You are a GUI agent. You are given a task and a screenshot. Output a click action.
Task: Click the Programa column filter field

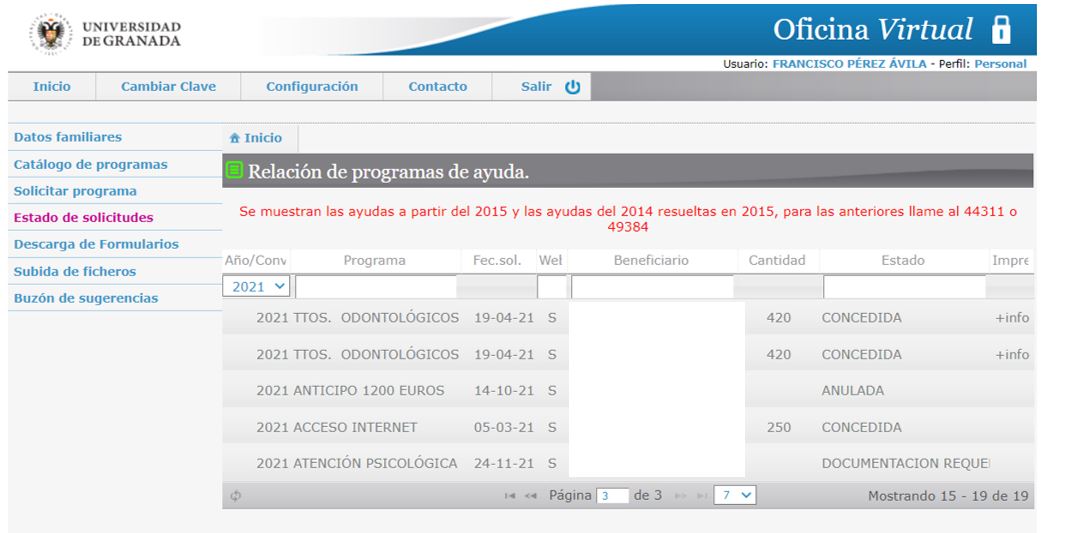pos(375,288)
